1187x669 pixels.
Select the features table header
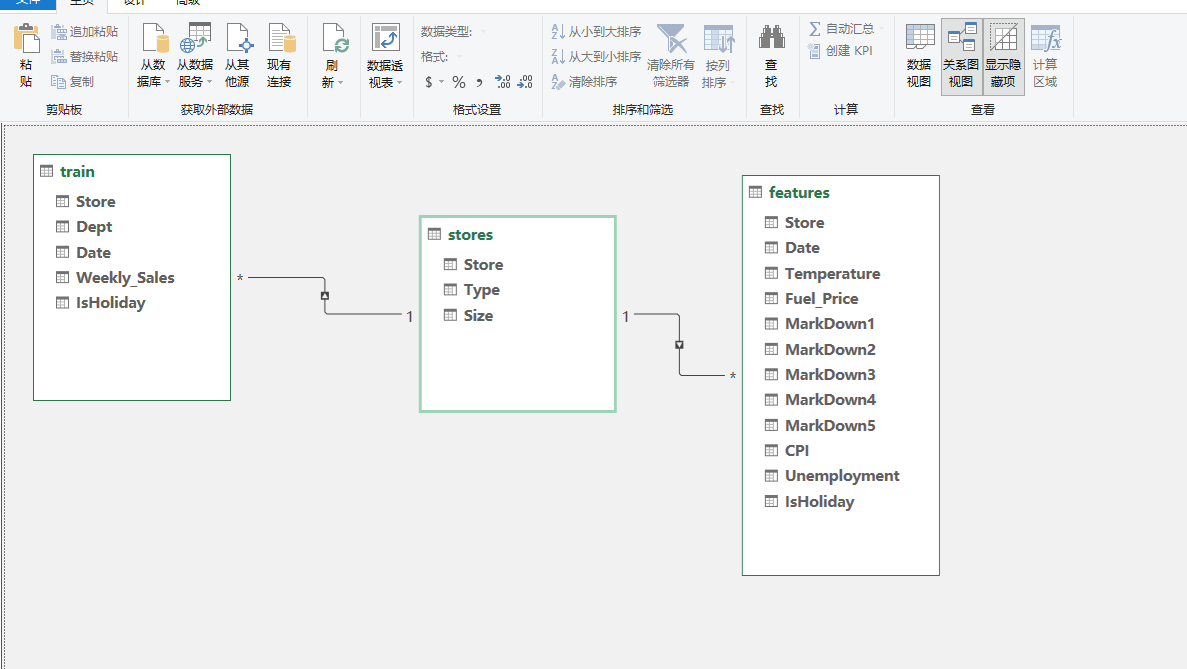tap(840, 193)
